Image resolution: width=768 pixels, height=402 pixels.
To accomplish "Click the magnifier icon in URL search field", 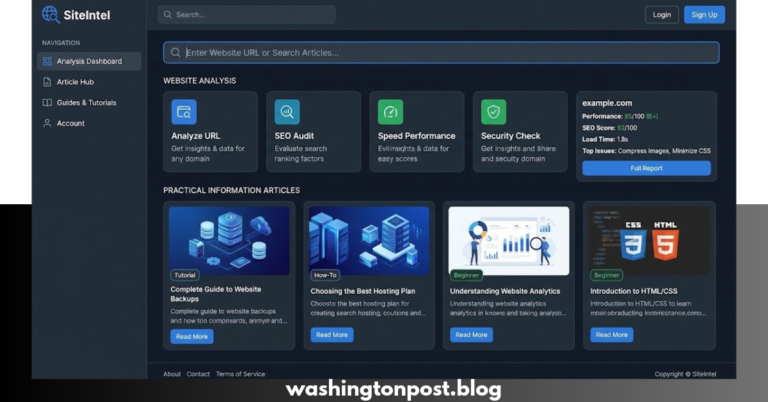I will point(175,52).
